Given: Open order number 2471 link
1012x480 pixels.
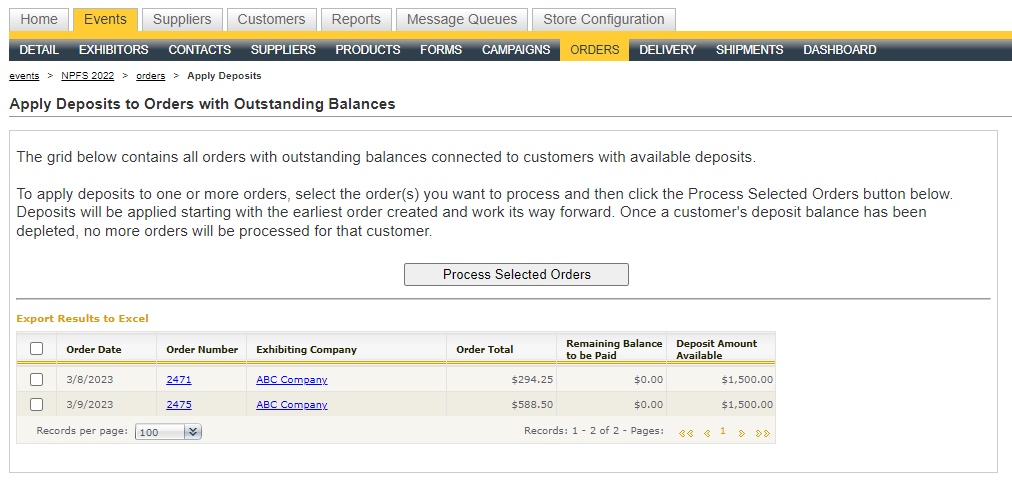Looking at the screenshot, I should pyautogui.click(x=179, y=379).
